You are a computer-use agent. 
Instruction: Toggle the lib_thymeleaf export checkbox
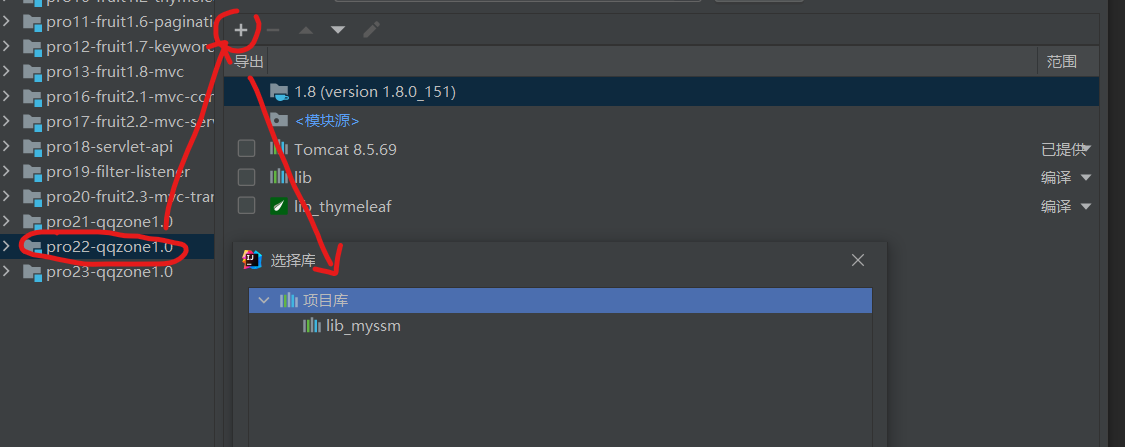pos(246,206)
